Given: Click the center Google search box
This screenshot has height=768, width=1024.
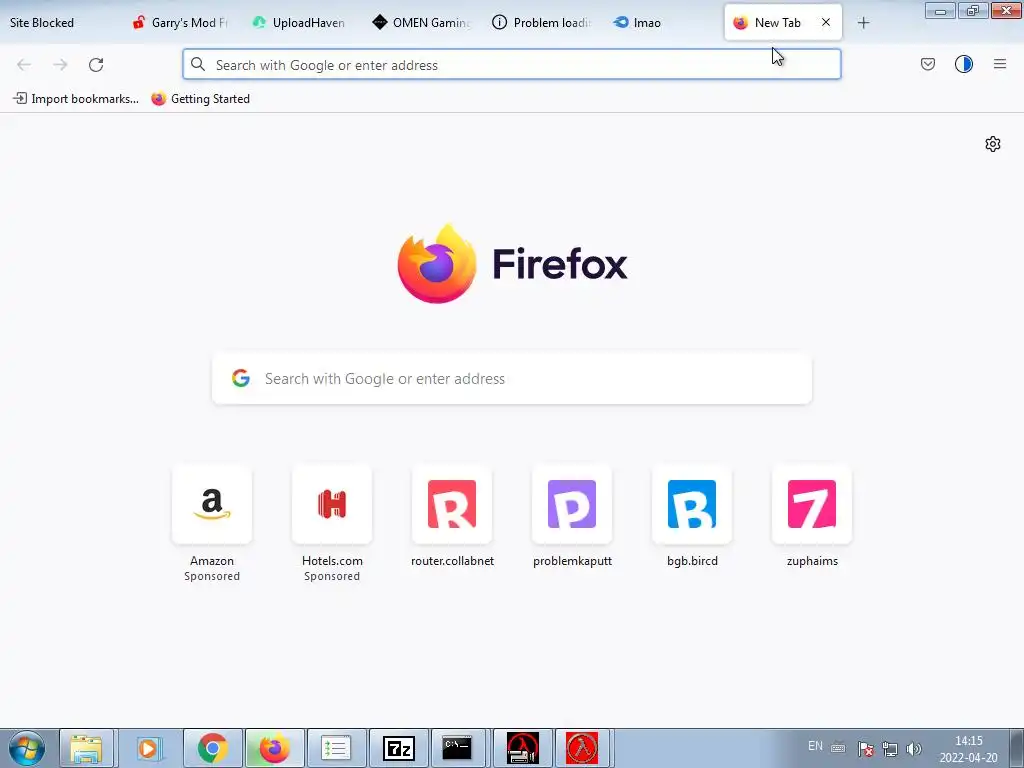Looking at the screenshot, I should click(x=511, y=379).
